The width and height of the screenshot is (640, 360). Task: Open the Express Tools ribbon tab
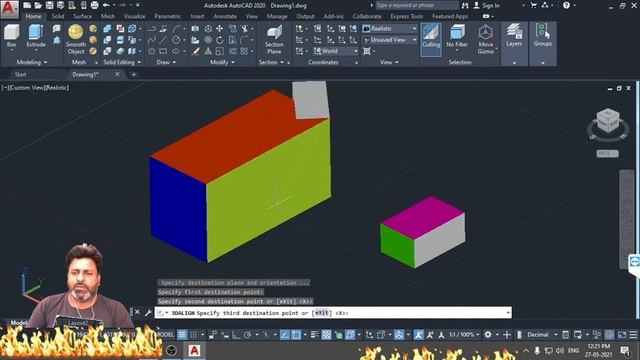pyautogui.click(x=407, y=16)
